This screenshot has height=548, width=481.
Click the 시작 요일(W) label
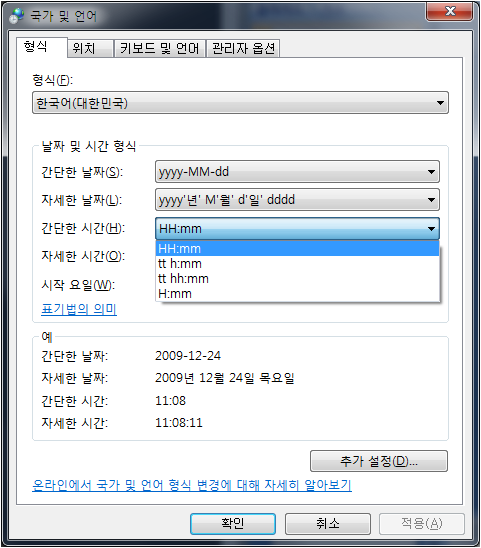coord(78,285)
